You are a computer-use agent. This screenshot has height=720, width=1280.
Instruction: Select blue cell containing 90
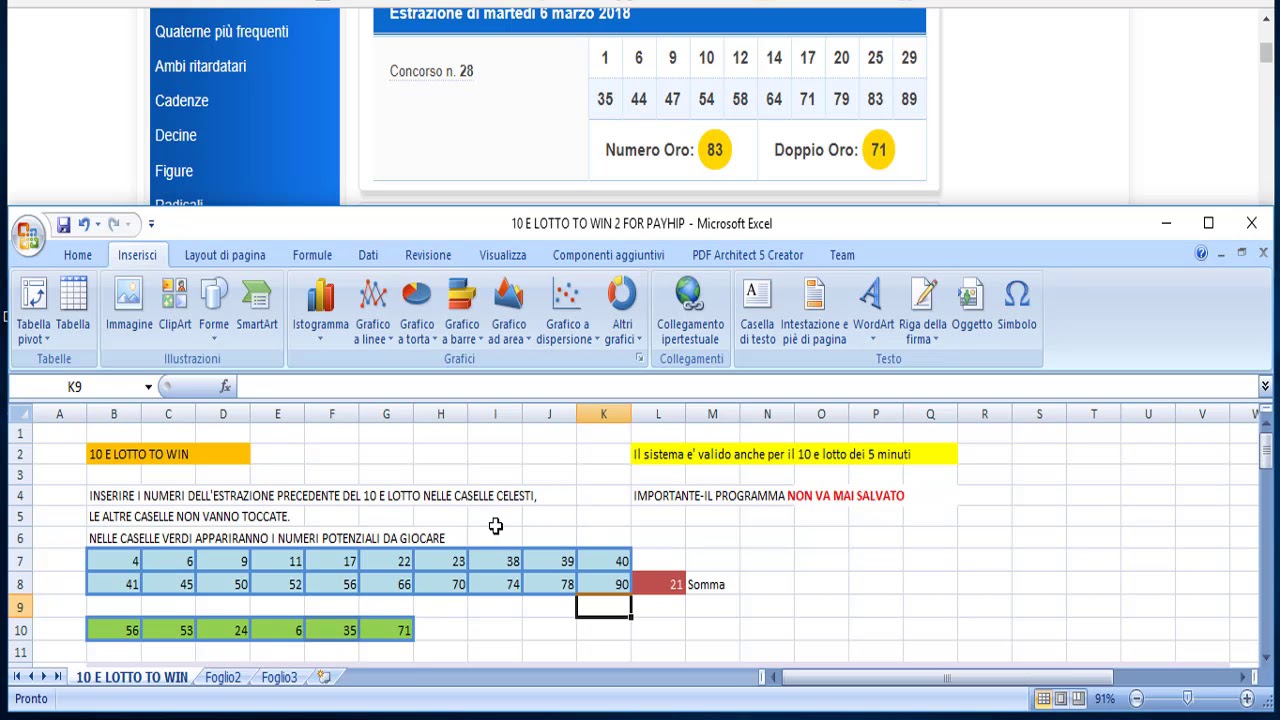603,584
